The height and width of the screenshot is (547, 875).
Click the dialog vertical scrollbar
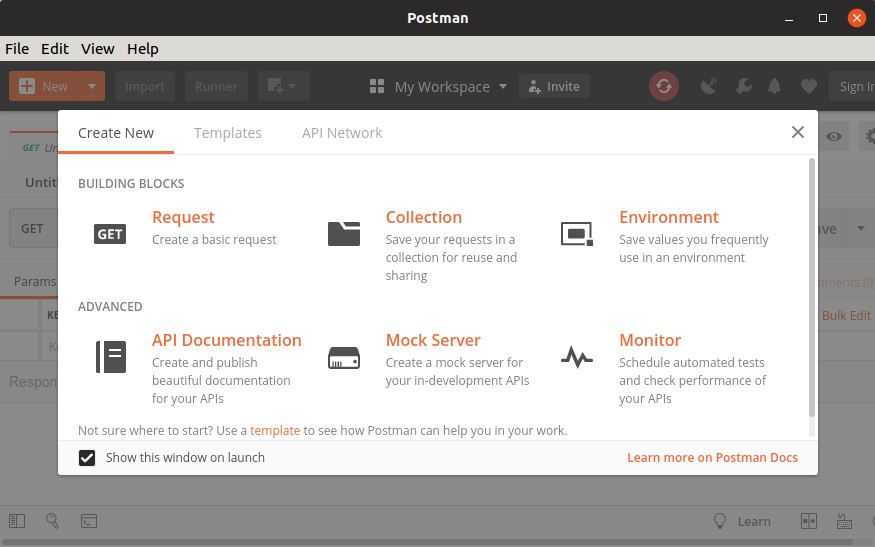[x=812, y=287]
